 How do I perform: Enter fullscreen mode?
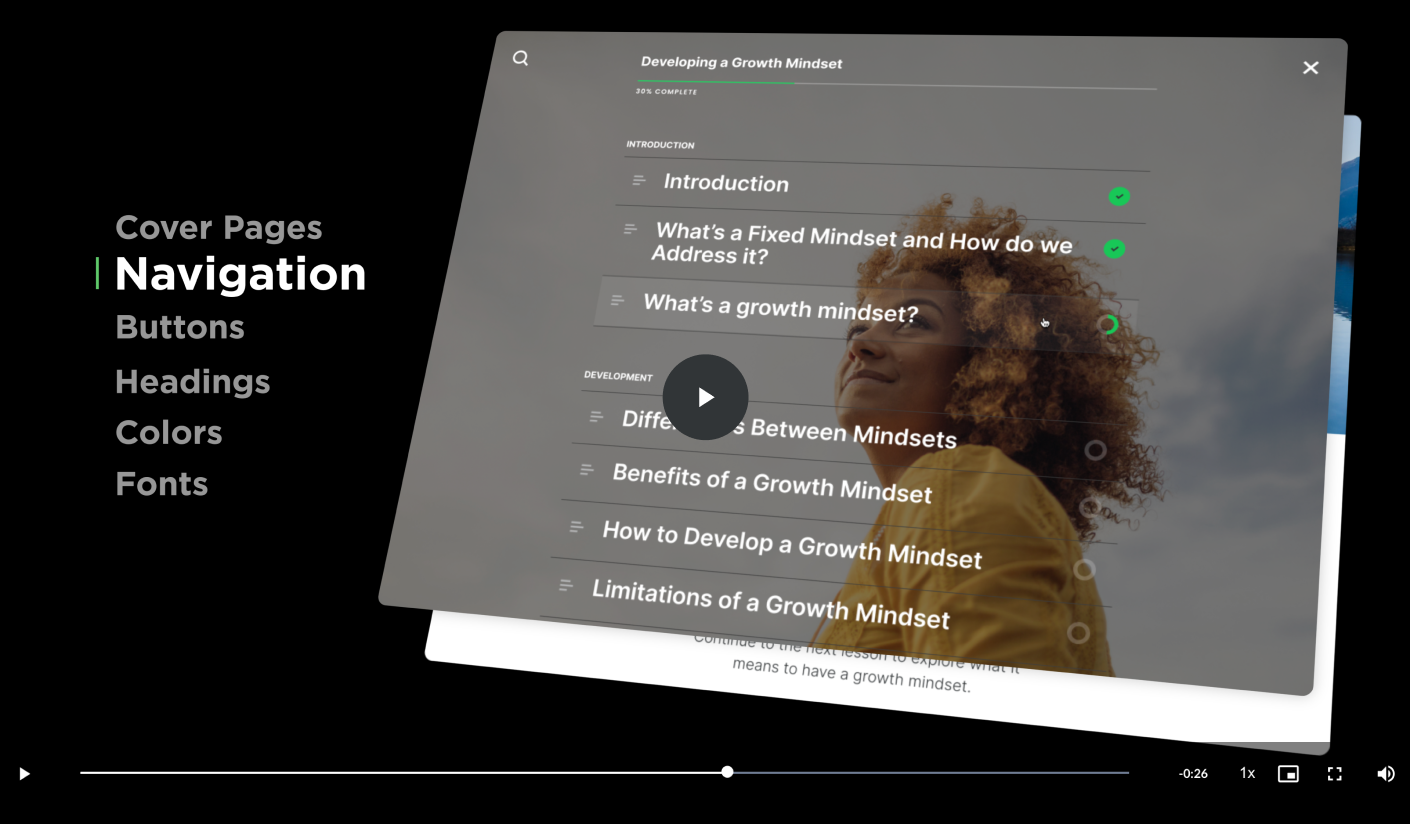[1334, 774]
